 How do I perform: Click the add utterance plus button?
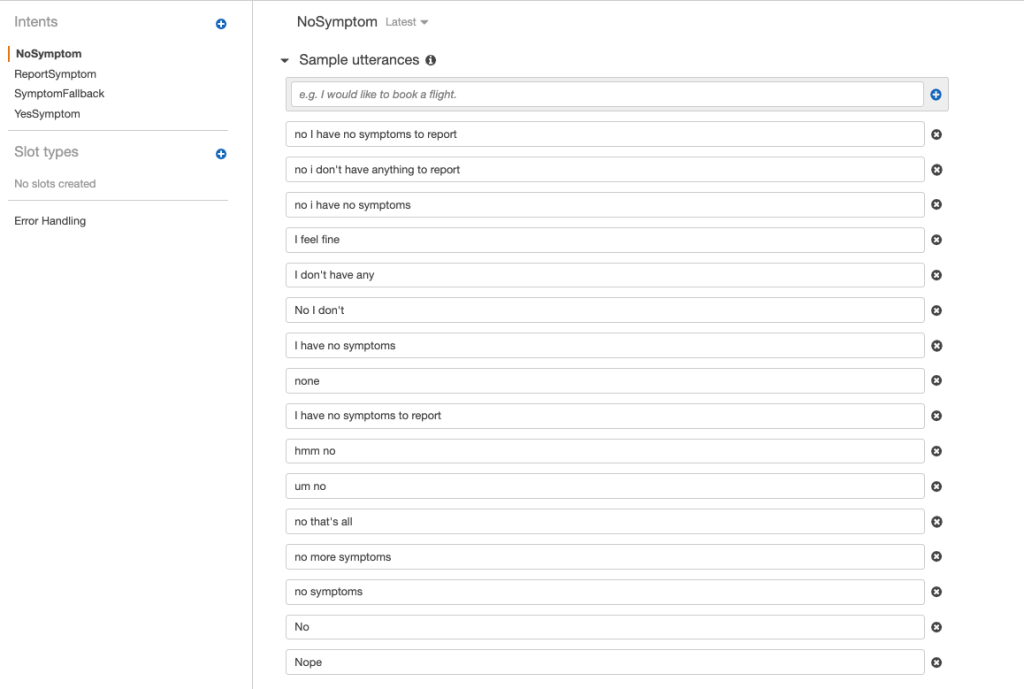coord(935,93)
